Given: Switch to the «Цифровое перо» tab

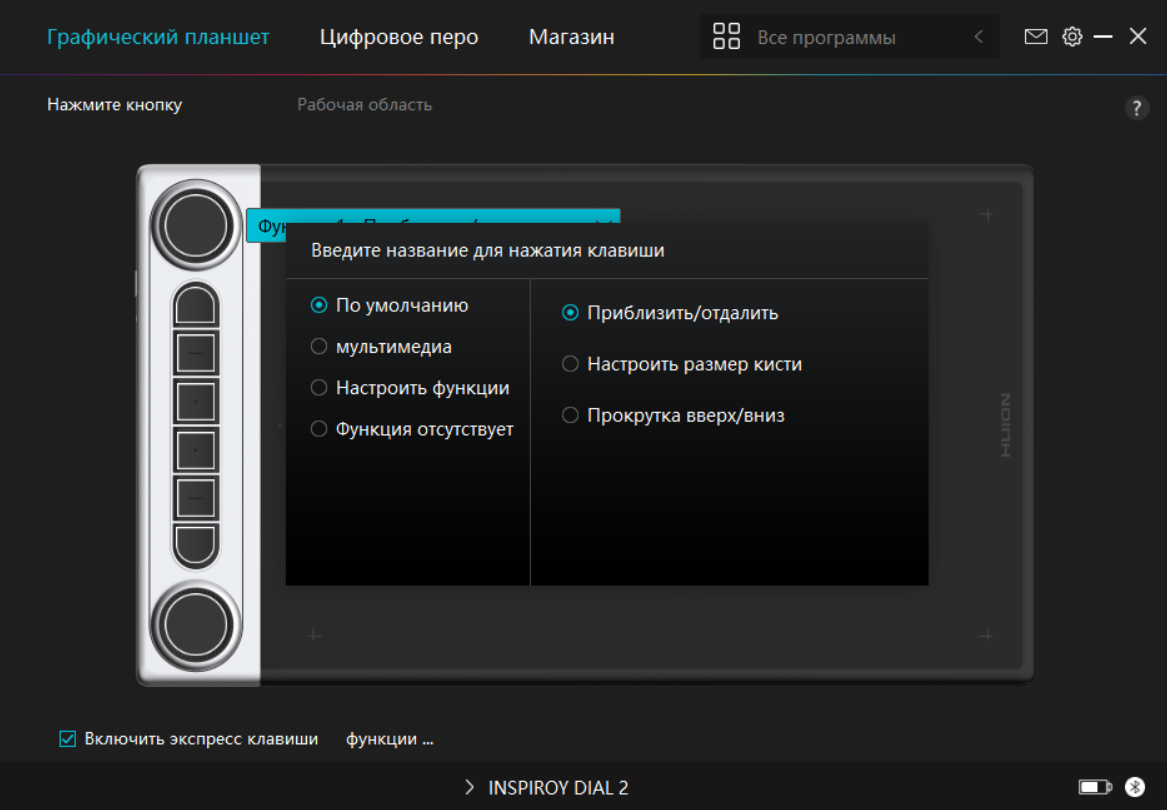Looking at the screenshot, I should pos(399,37).
